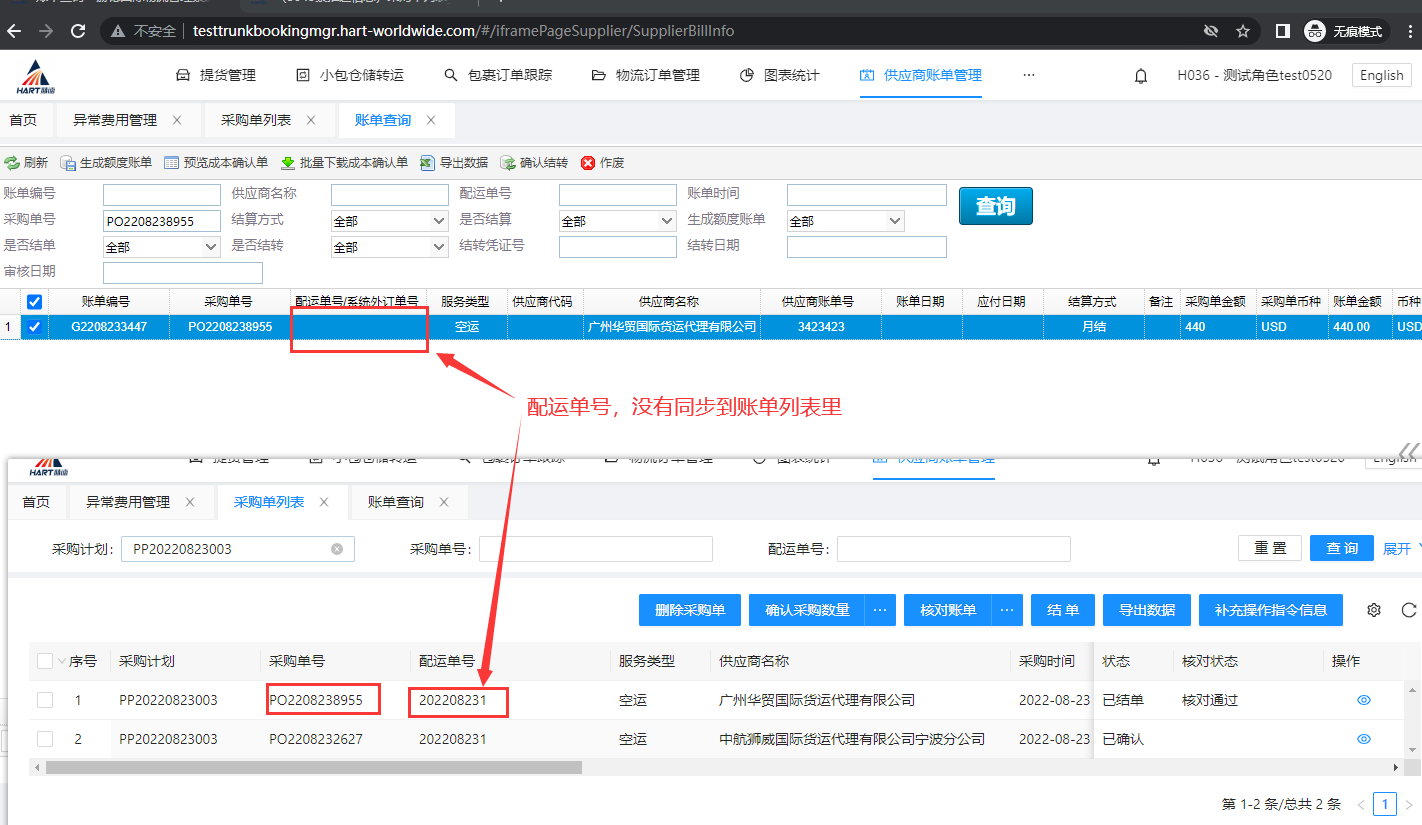Open 预览成本确认单 from the toolbar
The width and height of the screenshot is (1422, 825).
pyautogui.click(x=171, y=163)
